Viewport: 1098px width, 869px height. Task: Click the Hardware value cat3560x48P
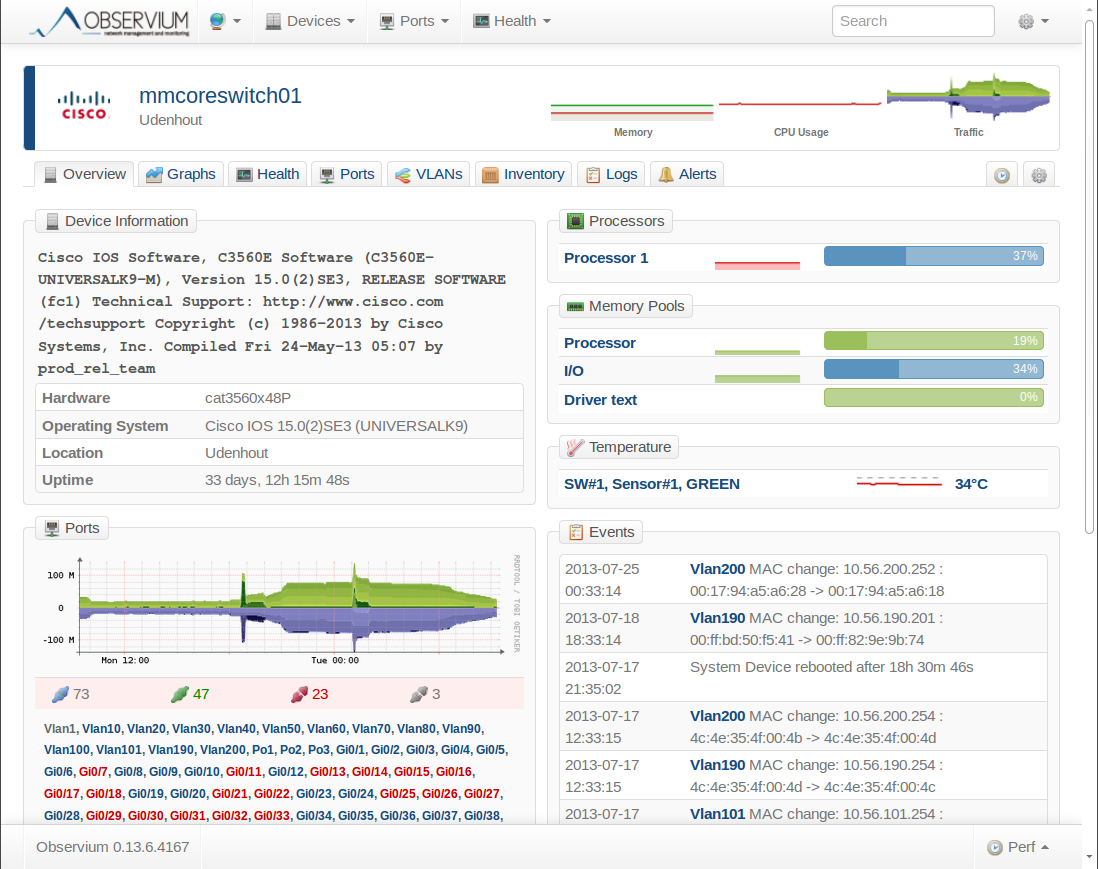pyautogui.click(x=248, y=398)
